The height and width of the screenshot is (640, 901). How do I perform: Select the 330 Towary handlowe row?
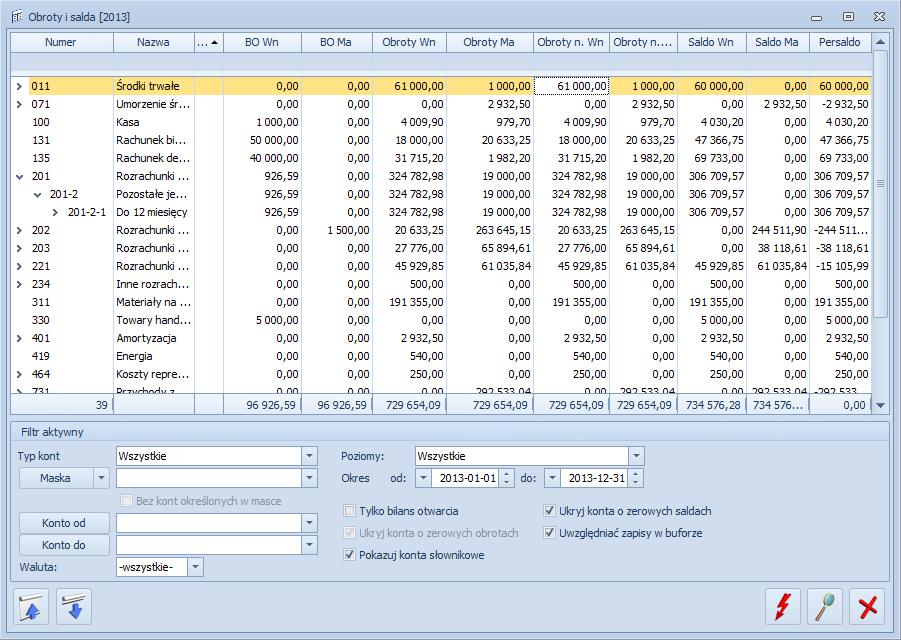(441, 320)
